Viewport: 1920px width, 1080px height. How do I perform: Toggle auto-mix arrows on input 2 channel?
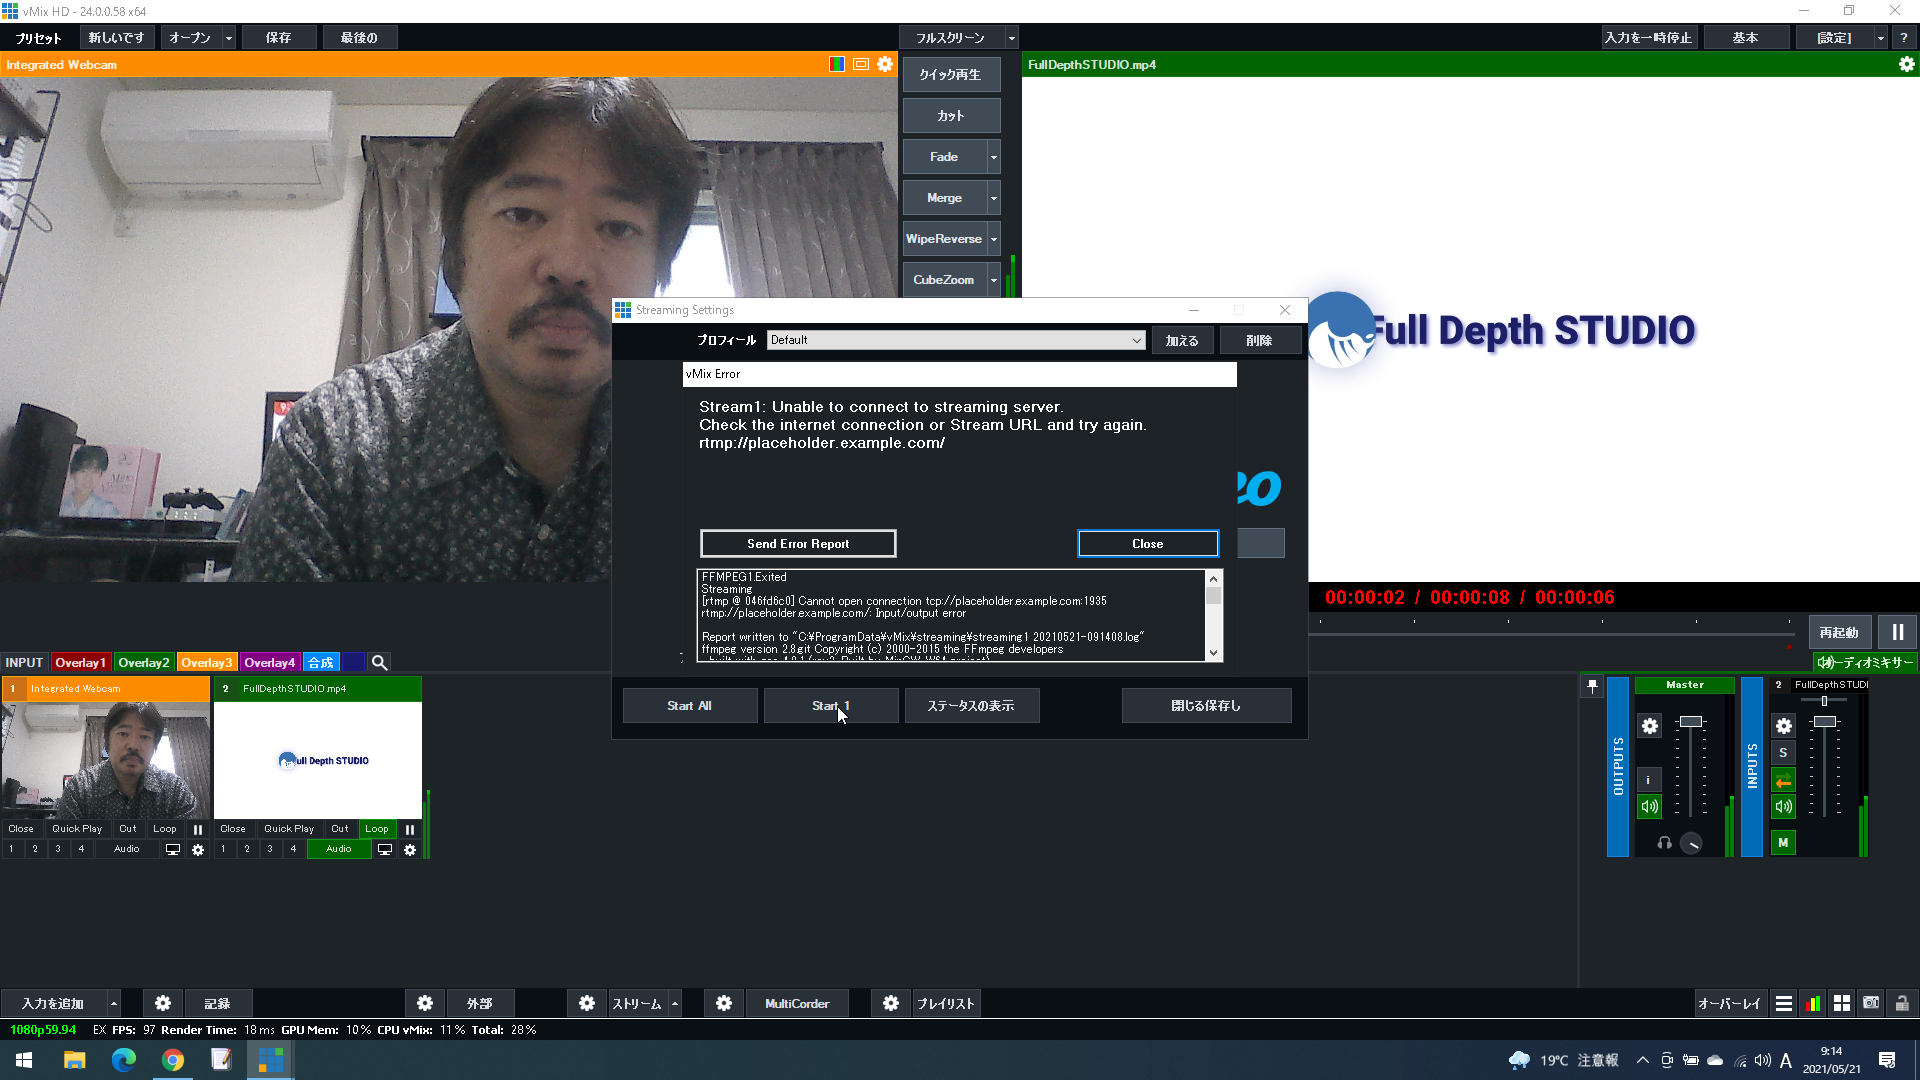1783,780
